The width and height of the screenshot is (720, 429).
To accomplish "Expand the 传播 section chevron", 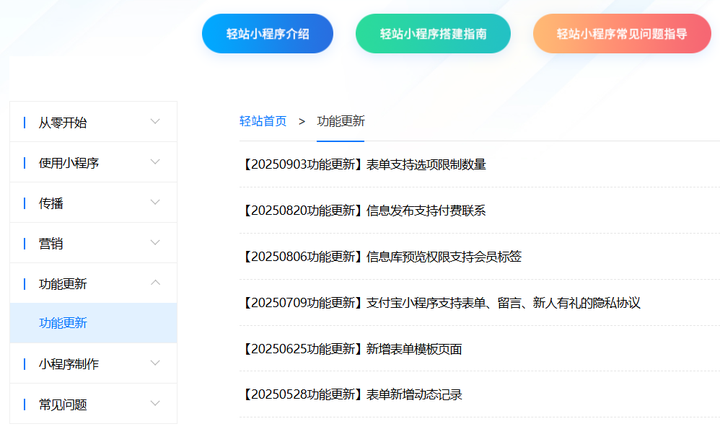I will tap(155, 202).
